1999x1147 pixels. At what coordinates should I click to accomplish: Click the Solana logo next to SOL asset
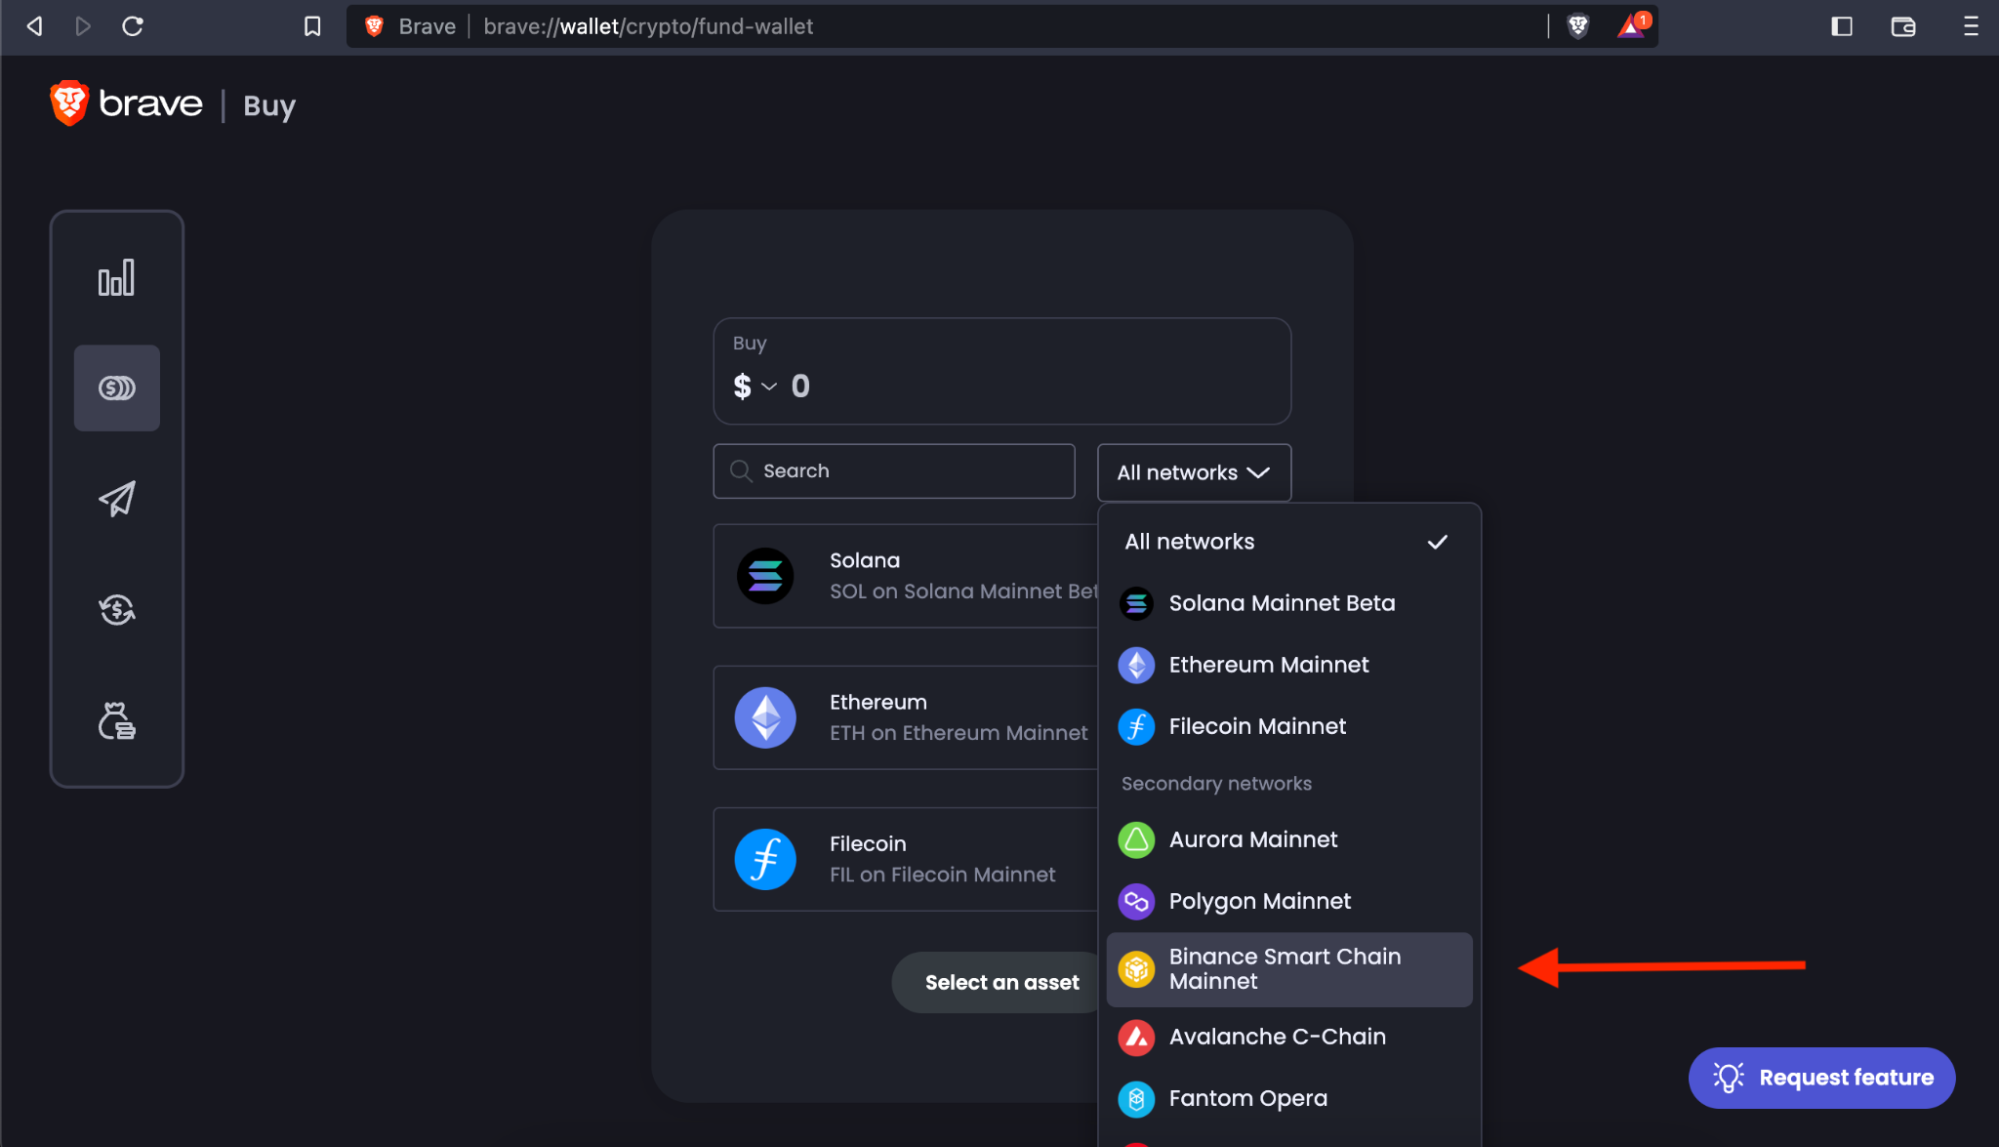(x=765, y=576)
